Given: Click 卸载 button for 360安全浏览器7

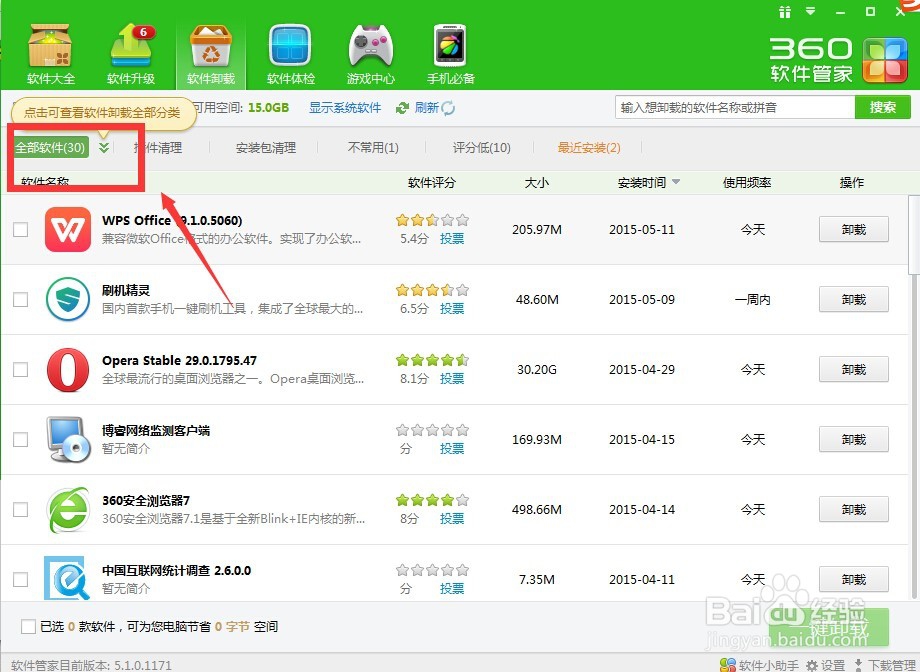Looking at the screenshot, I should pyautogui.click(x=854, y=509).
